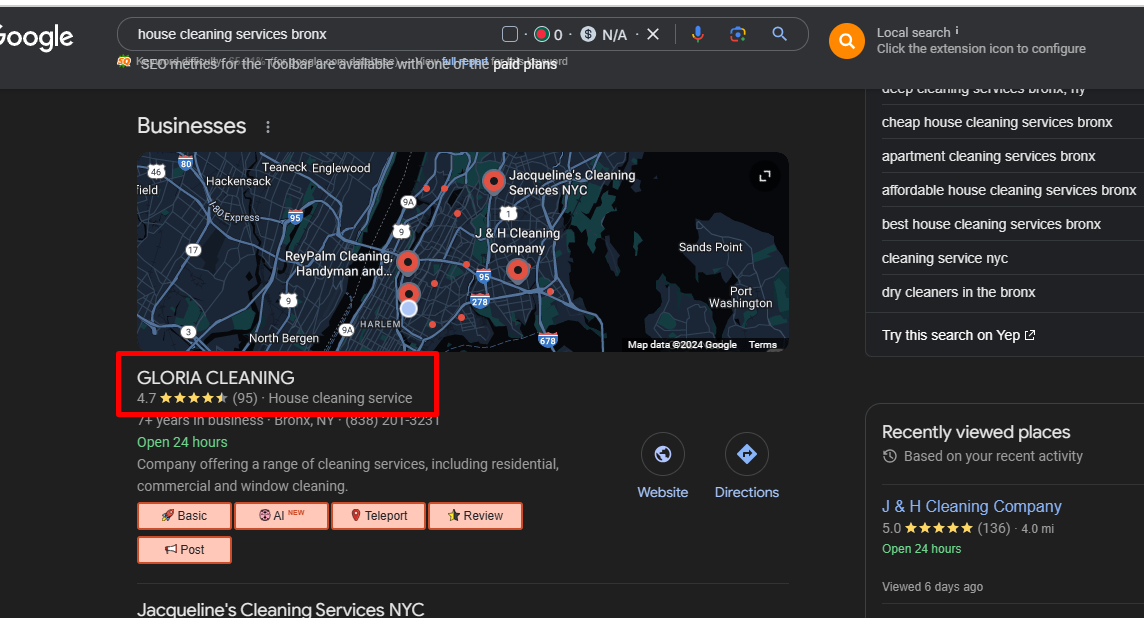Expand the map to full view
Screen dimensions: 1144x618
click(x=765, y=176)
